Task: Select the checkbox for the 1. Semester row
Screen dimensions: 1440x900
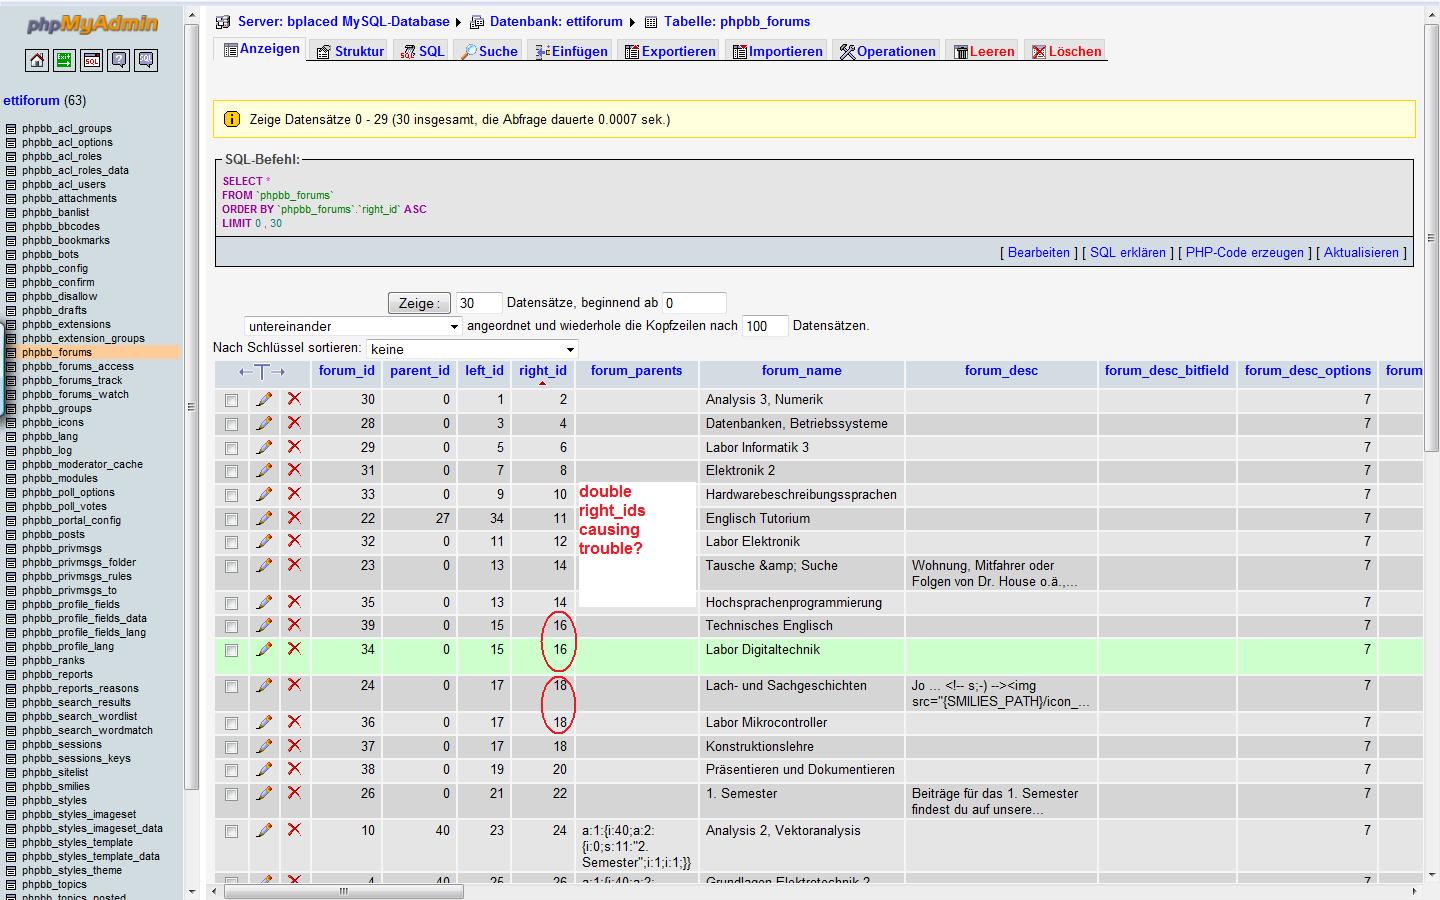Action: point(232,794)
